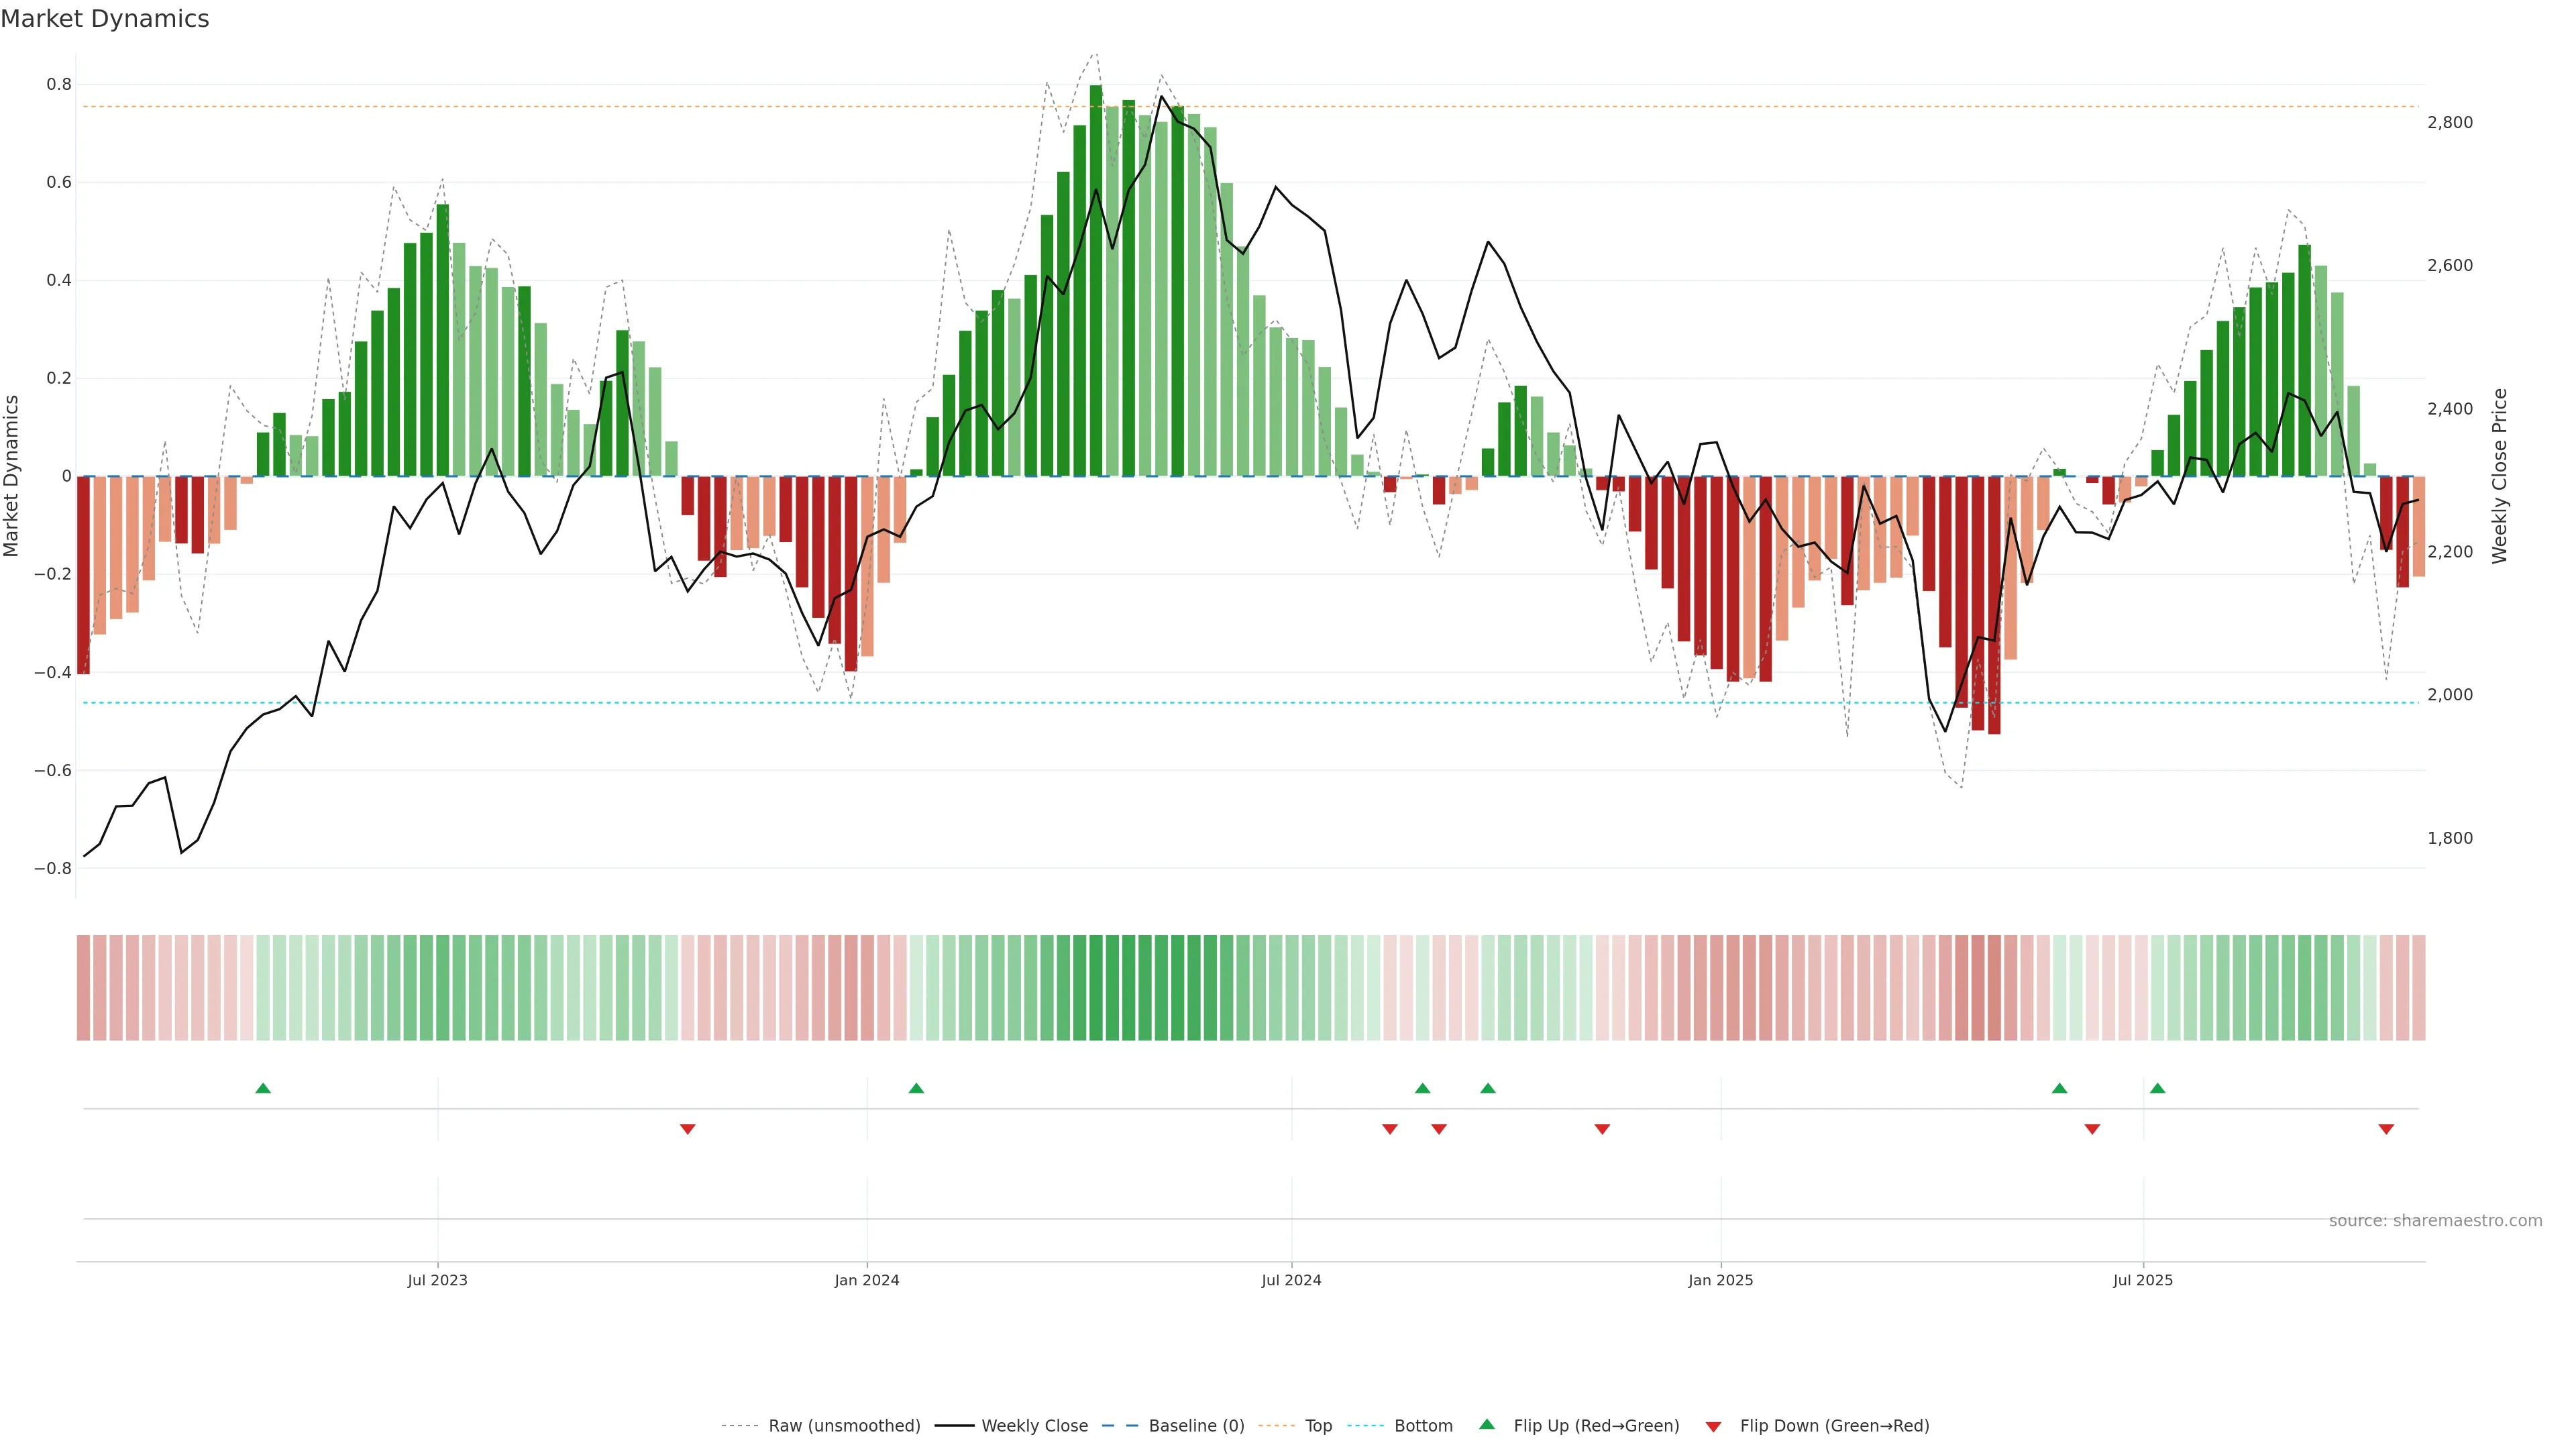Viewport: 2576px width, 1449px height.
Task: Click the leftmost flip-down marker after Jul 2024
Action: [1389, 1129]
